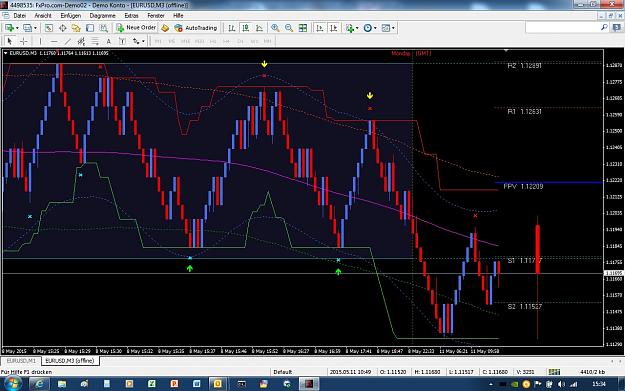Click the periodicity clock icon
Screen dimensions: 625x391
[x=368, y=28]
